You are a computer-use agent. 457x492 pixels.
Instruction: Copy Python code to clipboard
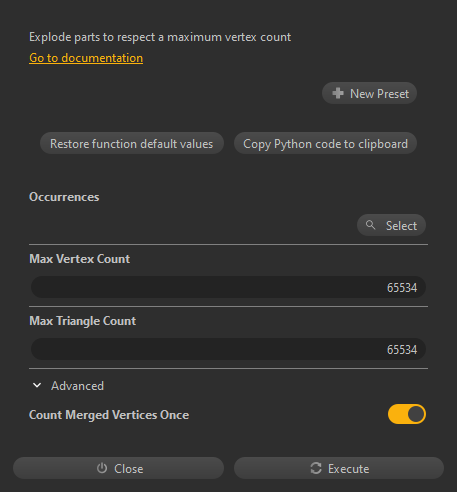tap(325, 143)
